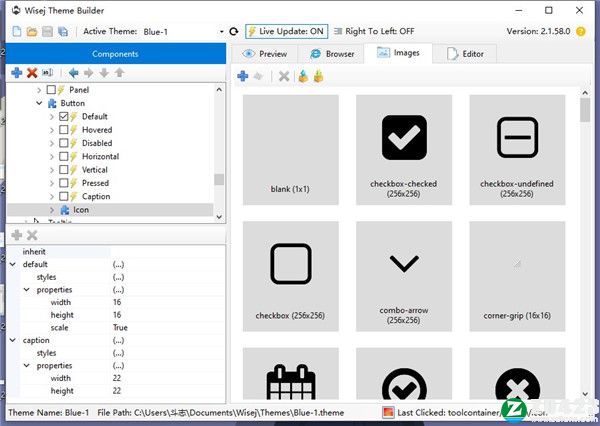Click grey arrow beside Images add icon
The width and height of the screenshot is (600, 426).
pos(258,76)
